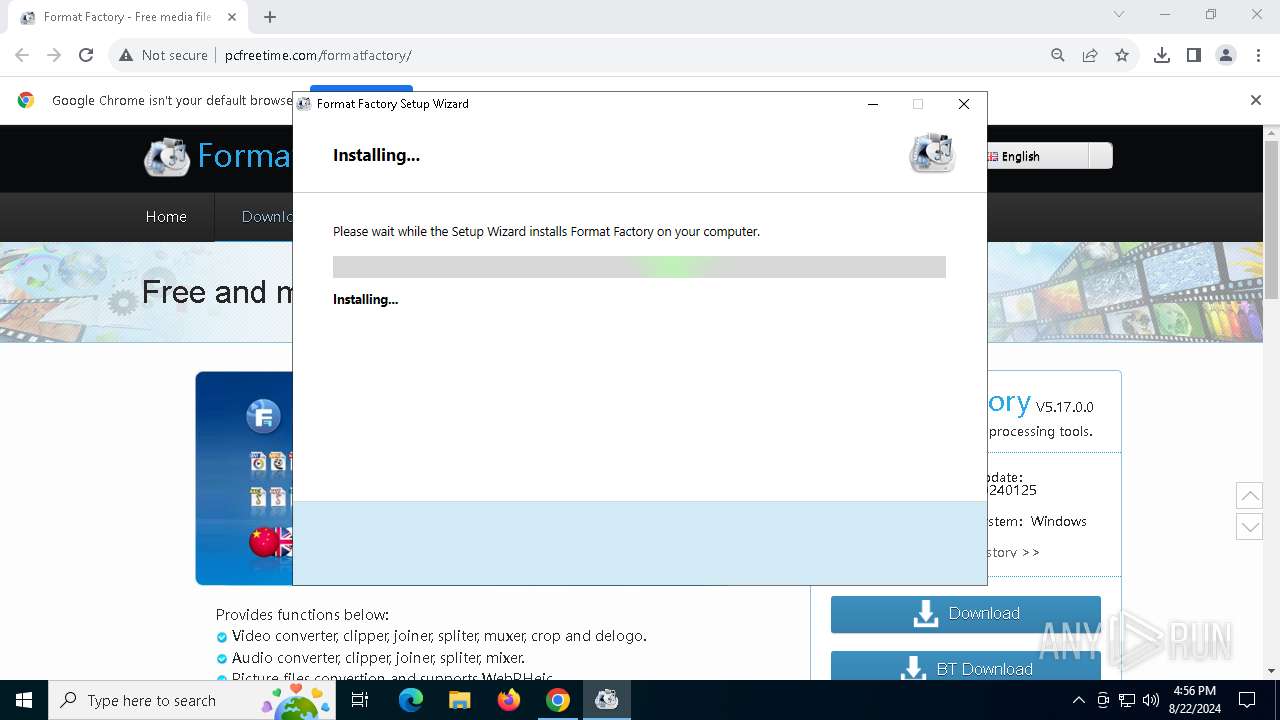Click the BT Download button
Viewport: 1280px width, 720px height.
[x=966, y=667]
